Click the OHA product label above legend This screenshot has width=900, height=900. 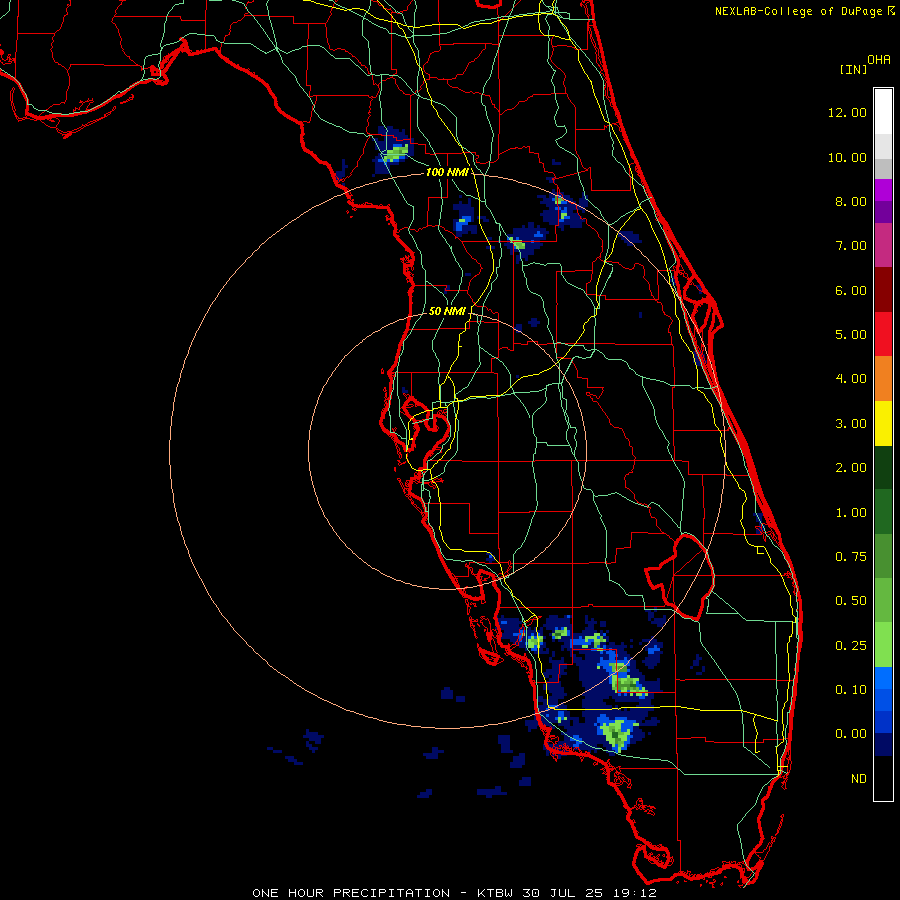[x=879, y=60]
